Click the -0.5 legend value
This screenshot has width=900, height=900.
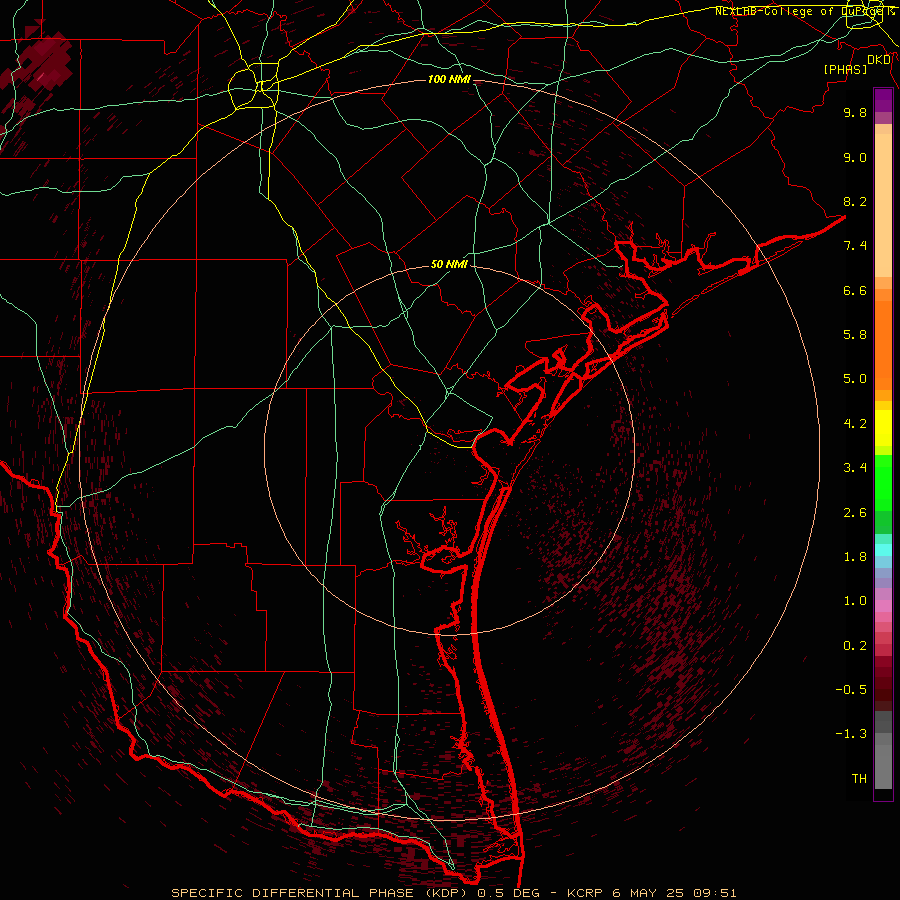(851, 690)
